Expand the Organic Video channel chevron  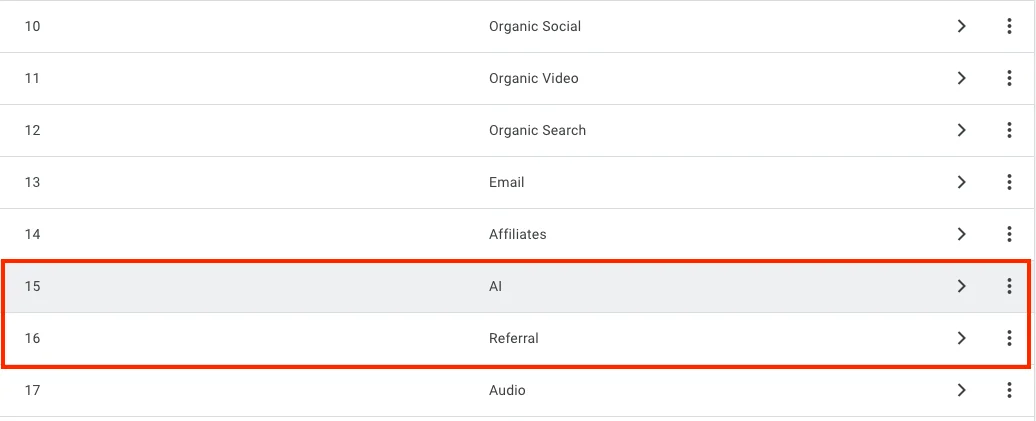click(x=961, y=78)
